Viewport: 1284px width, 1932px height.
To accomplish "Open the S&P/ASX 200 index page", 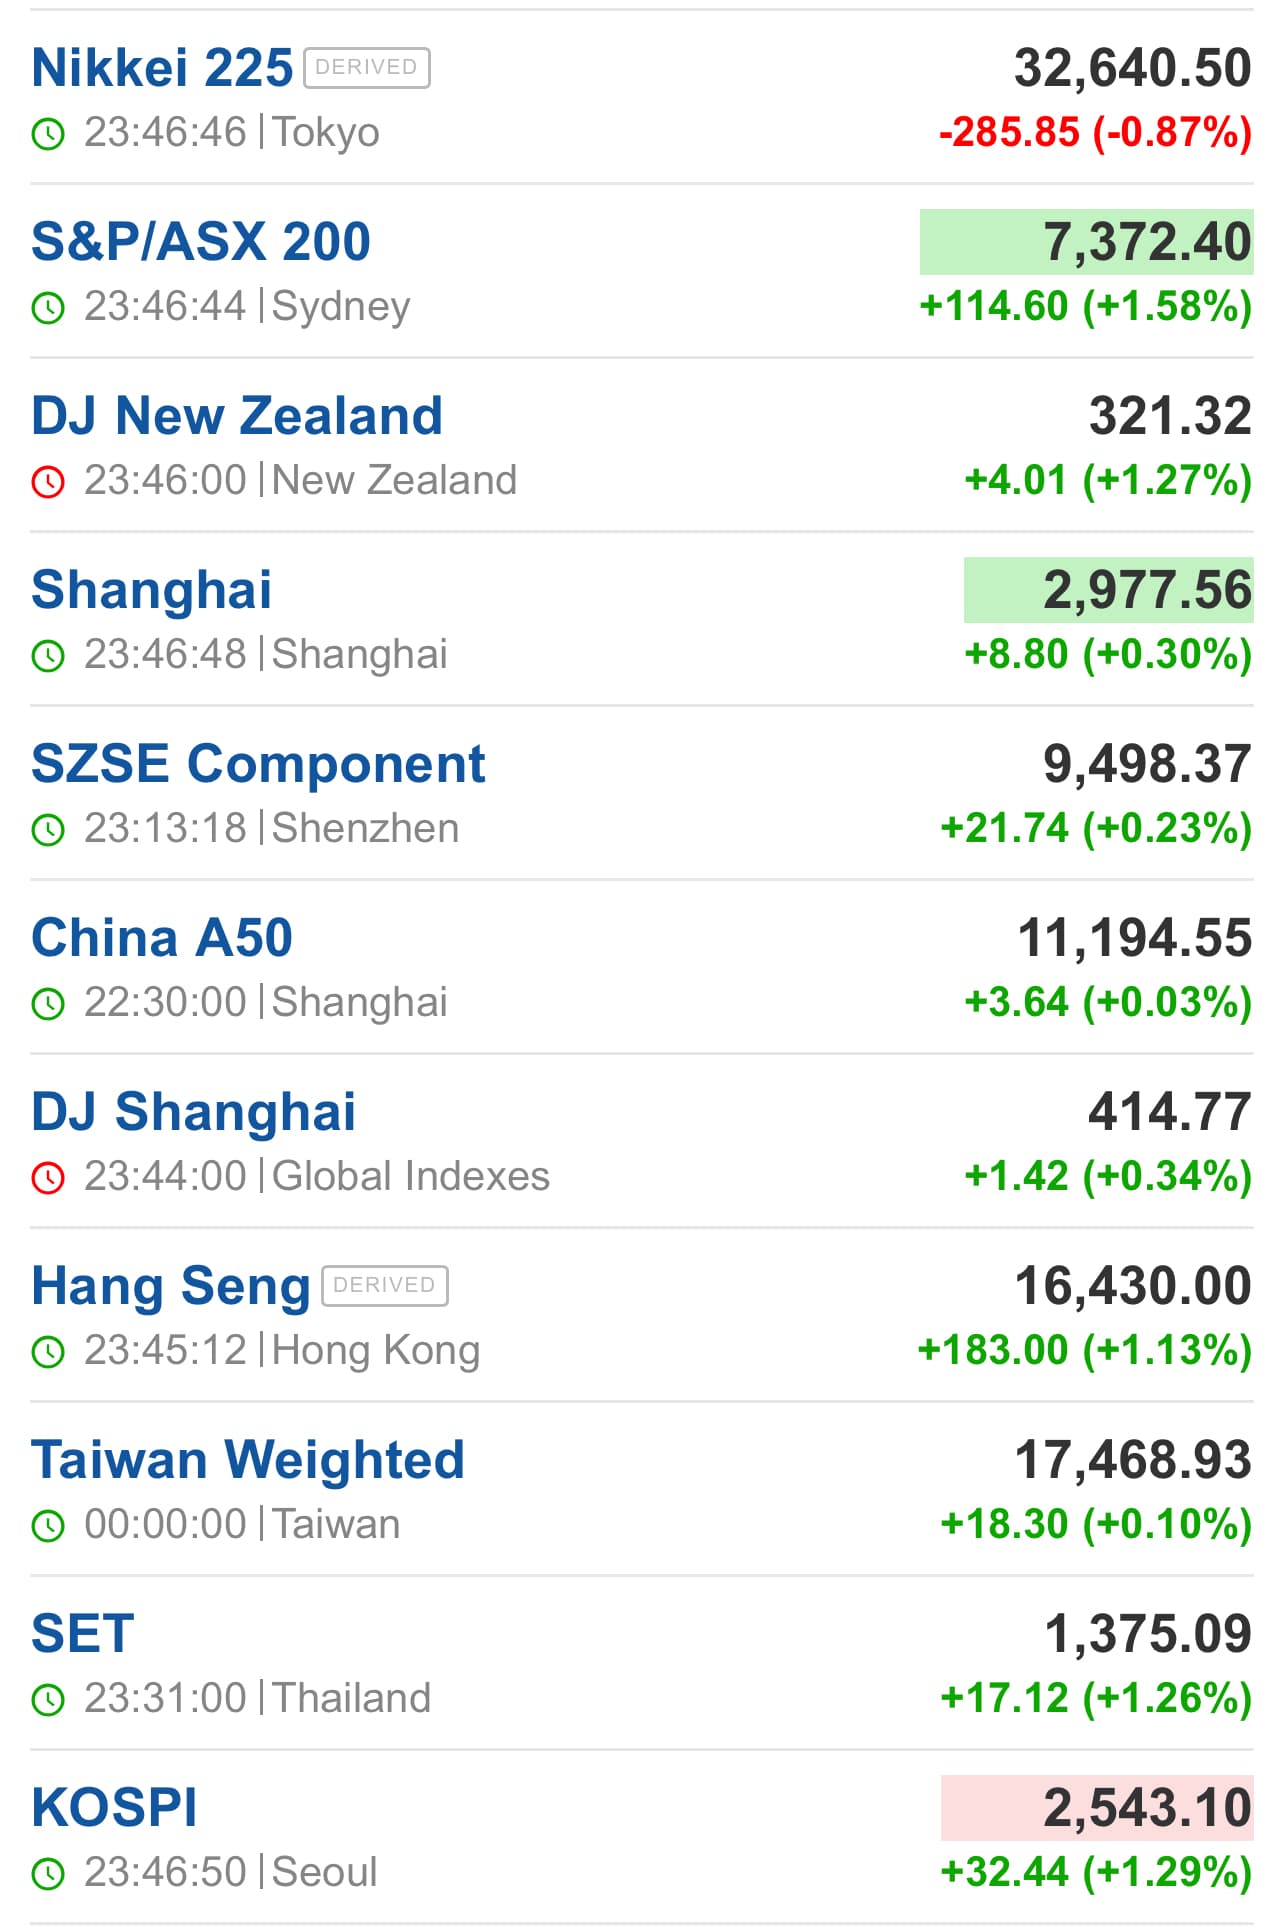I will tap(201, 242).
